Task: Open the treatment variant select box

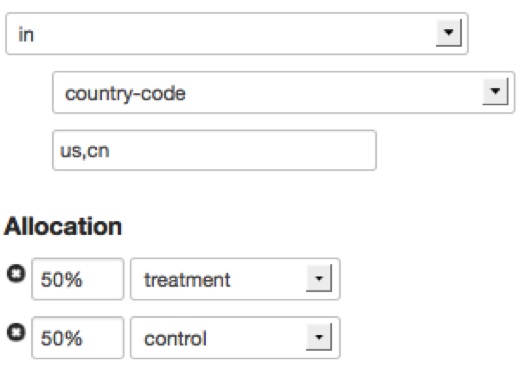Action: tap(235, 279)
